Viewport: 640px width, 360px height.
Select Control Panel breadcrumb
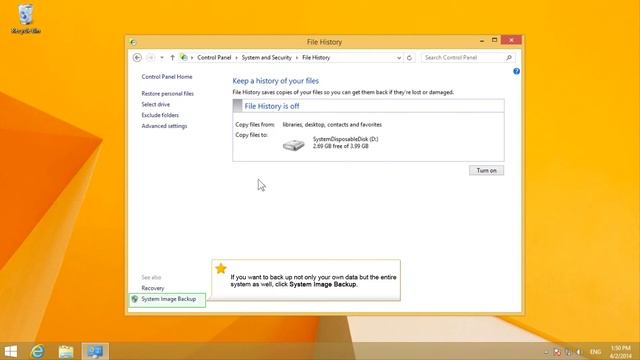pos(214,58)
